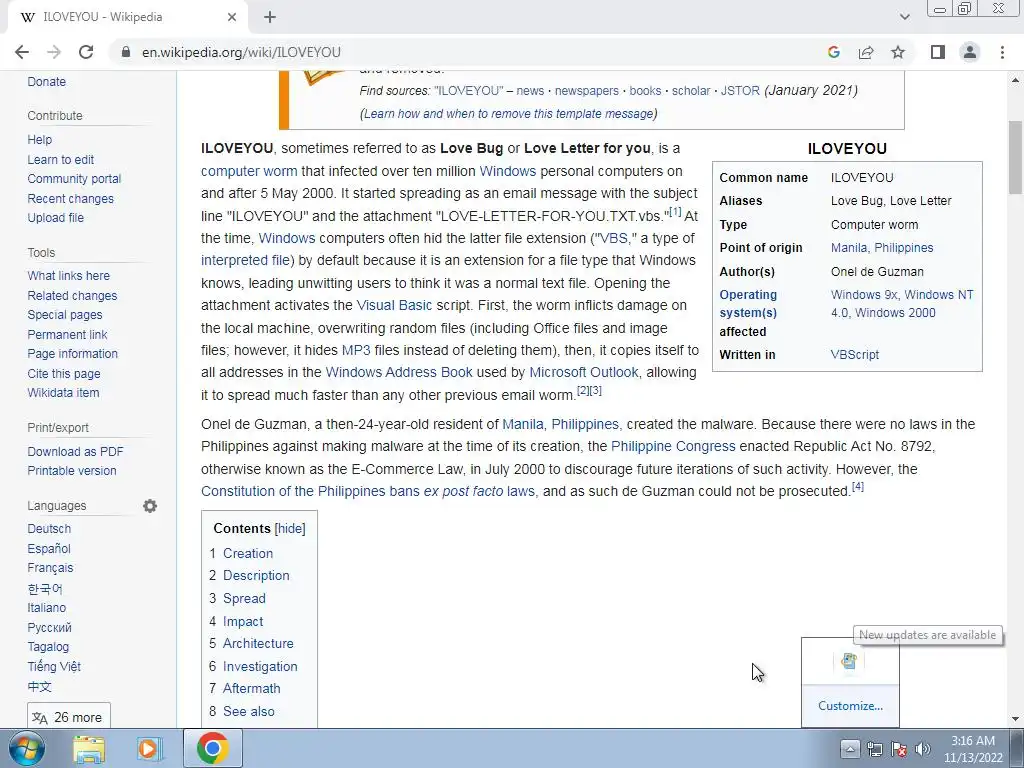The image size is (1024, 768).
Task: Jump to the Investigation section
Action: tap(260, 666)
